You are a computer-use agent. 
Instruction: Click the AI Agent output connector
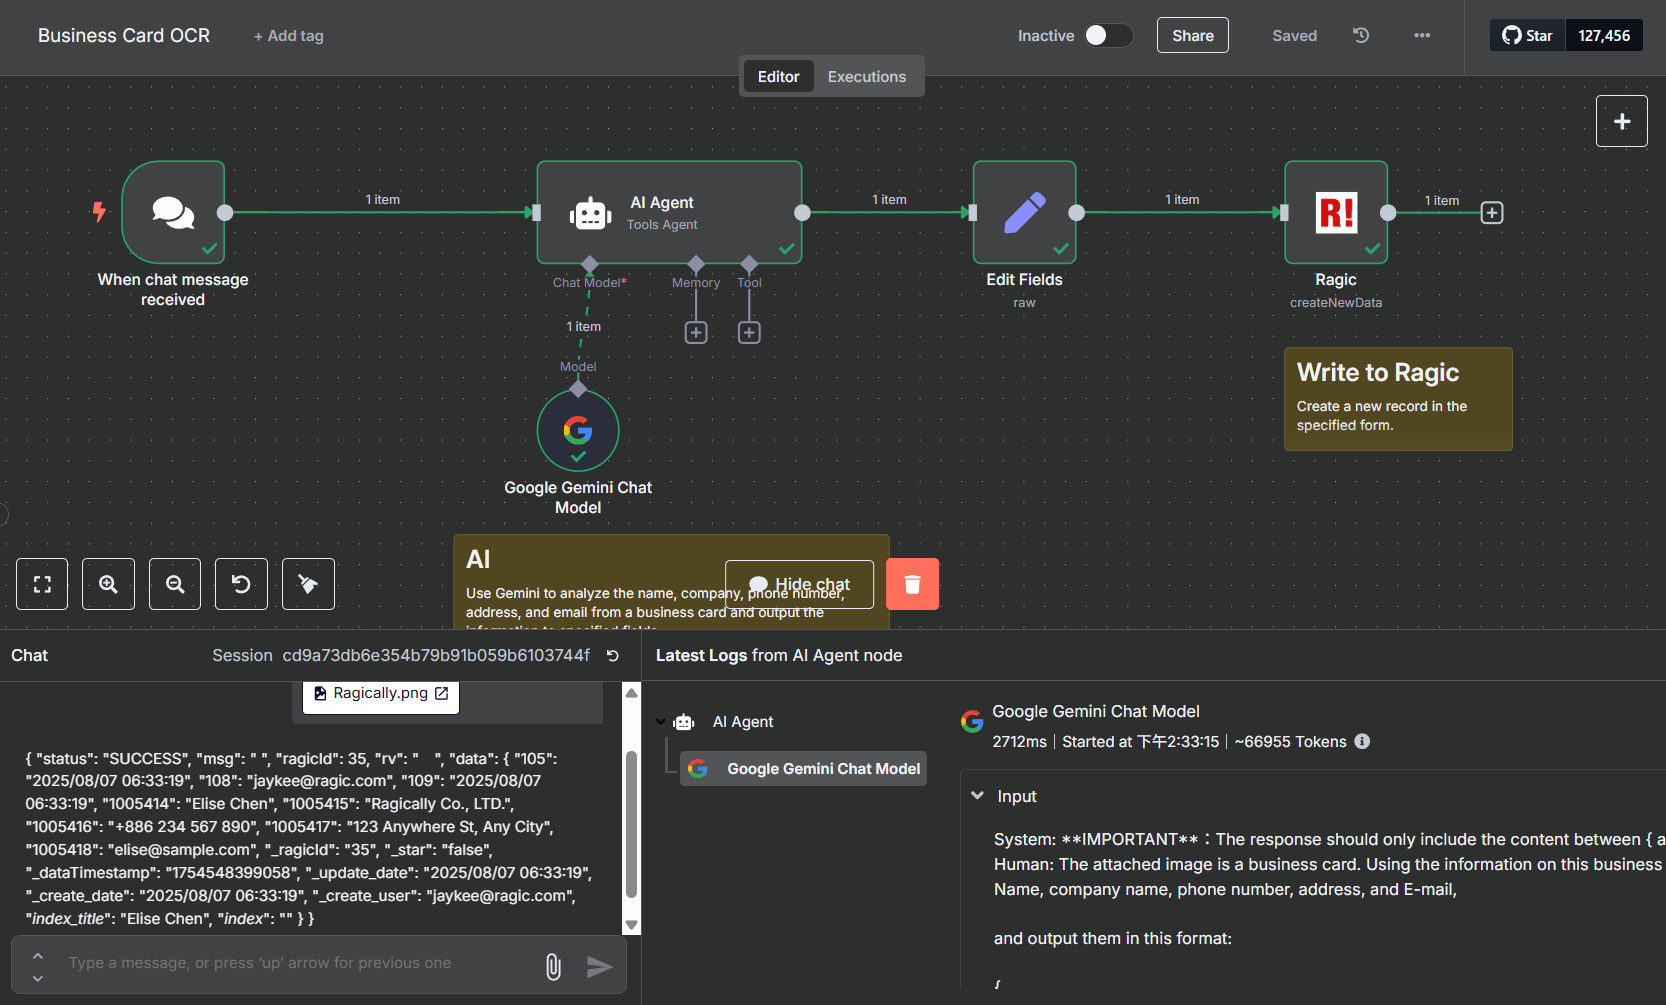coord(802,212)
